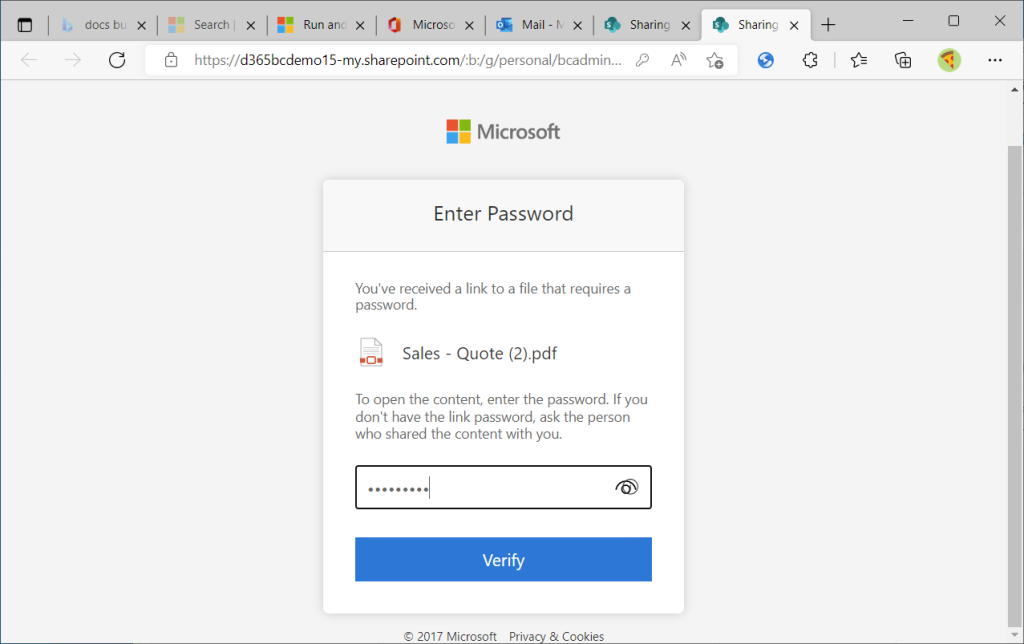Add this page to favorites star icon
1024x644 pixels.
[714, 60]
